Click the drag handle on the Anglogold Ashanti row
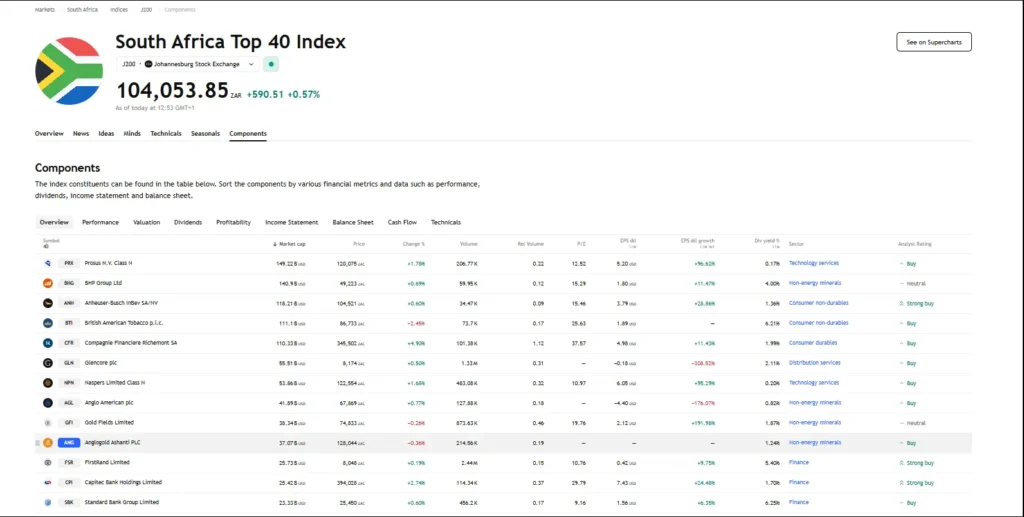This screenshot has width=1024, height=517. pos(37,443)
